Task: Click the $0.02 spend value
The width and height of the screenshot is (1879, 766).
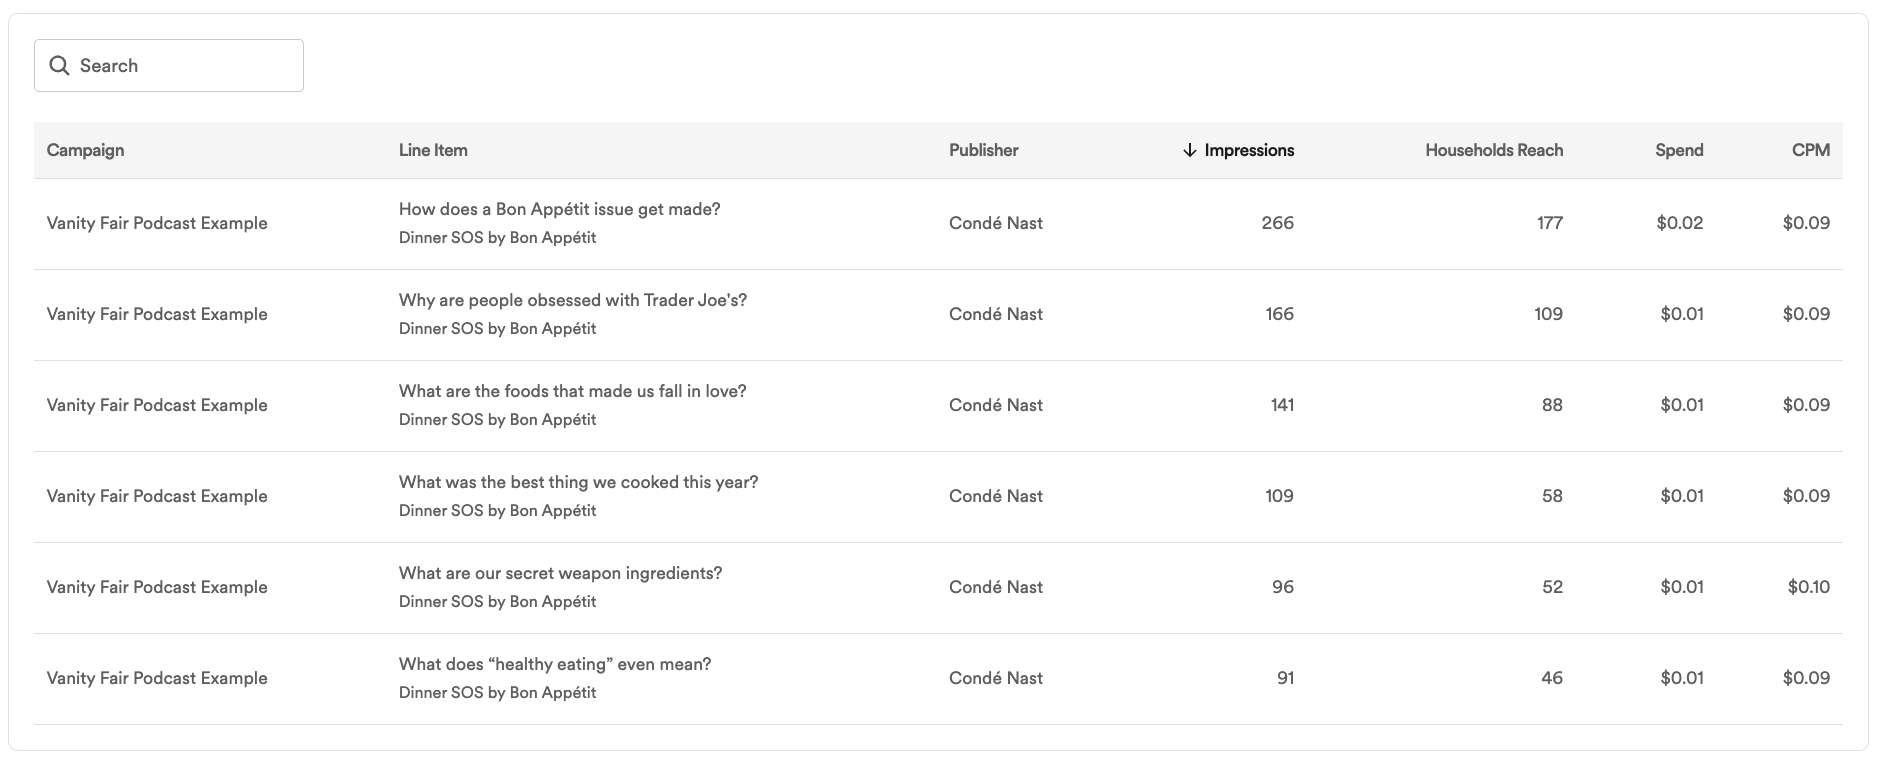Action: pyautogui.click(x=1680, y=223)
